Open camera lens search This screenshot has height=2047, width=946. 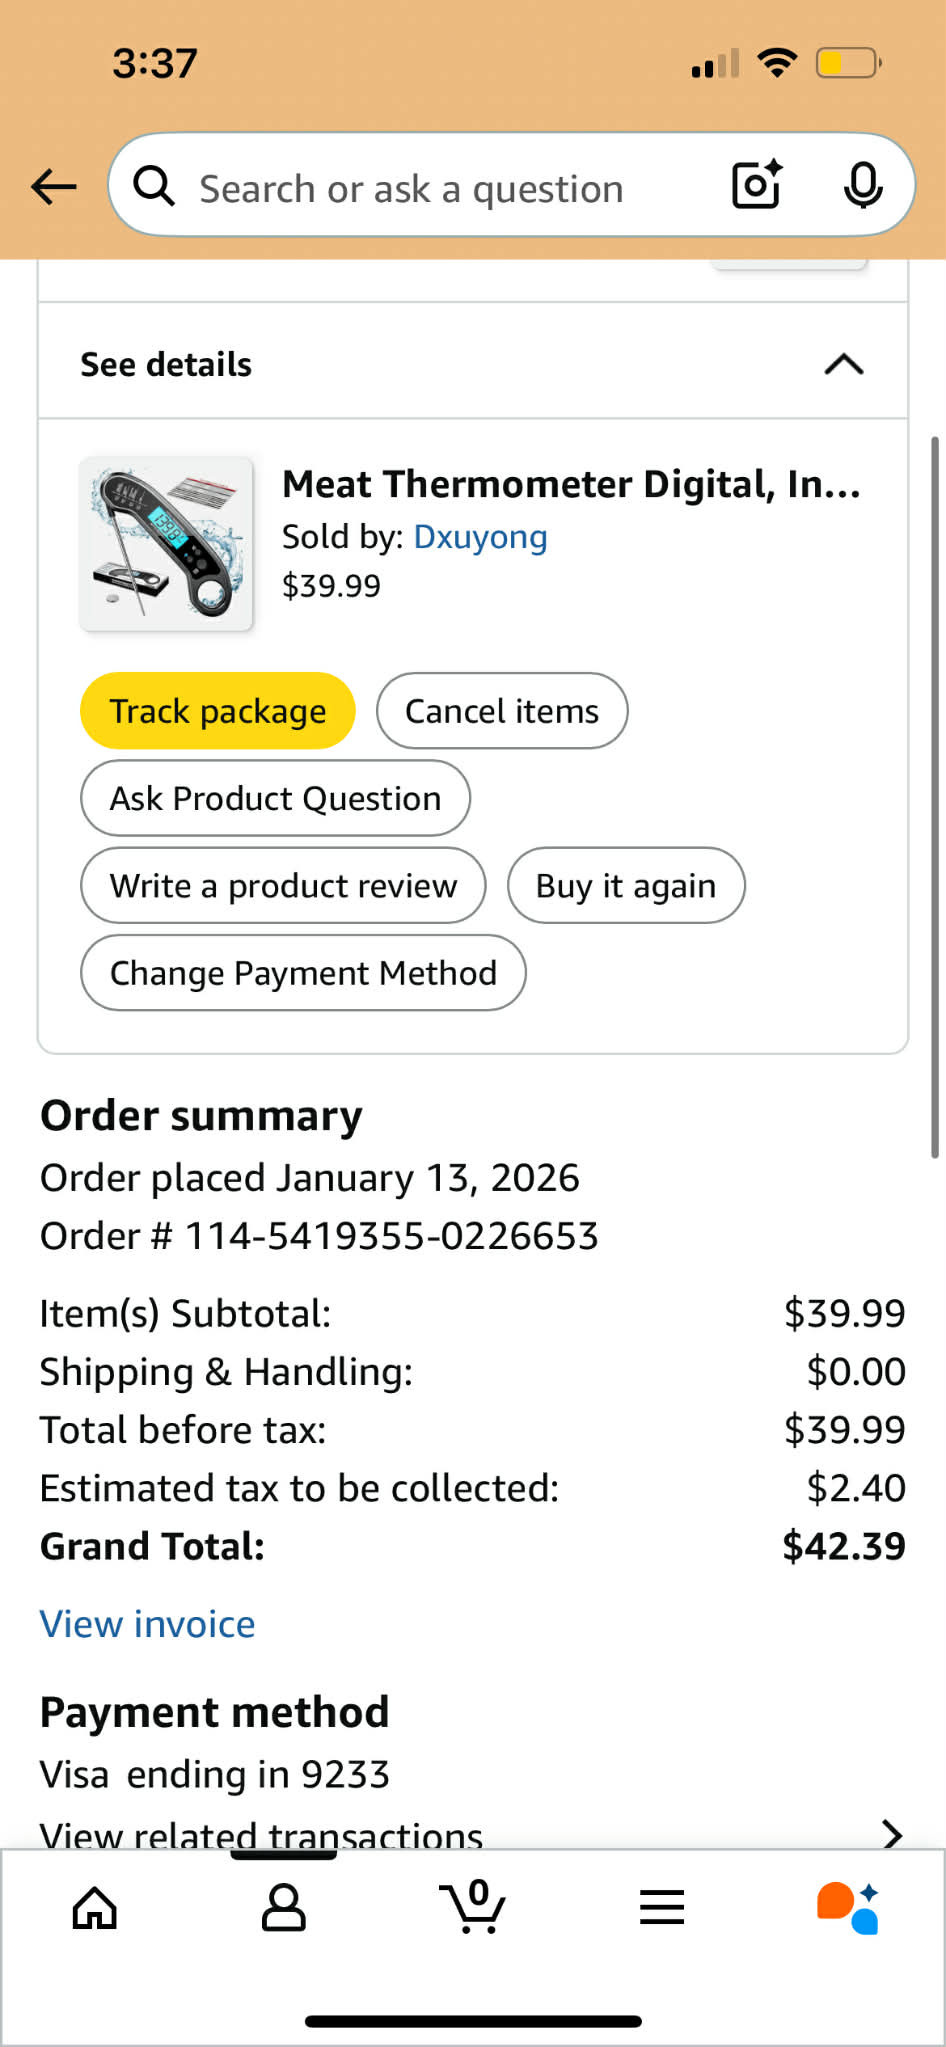pos(756,185)
